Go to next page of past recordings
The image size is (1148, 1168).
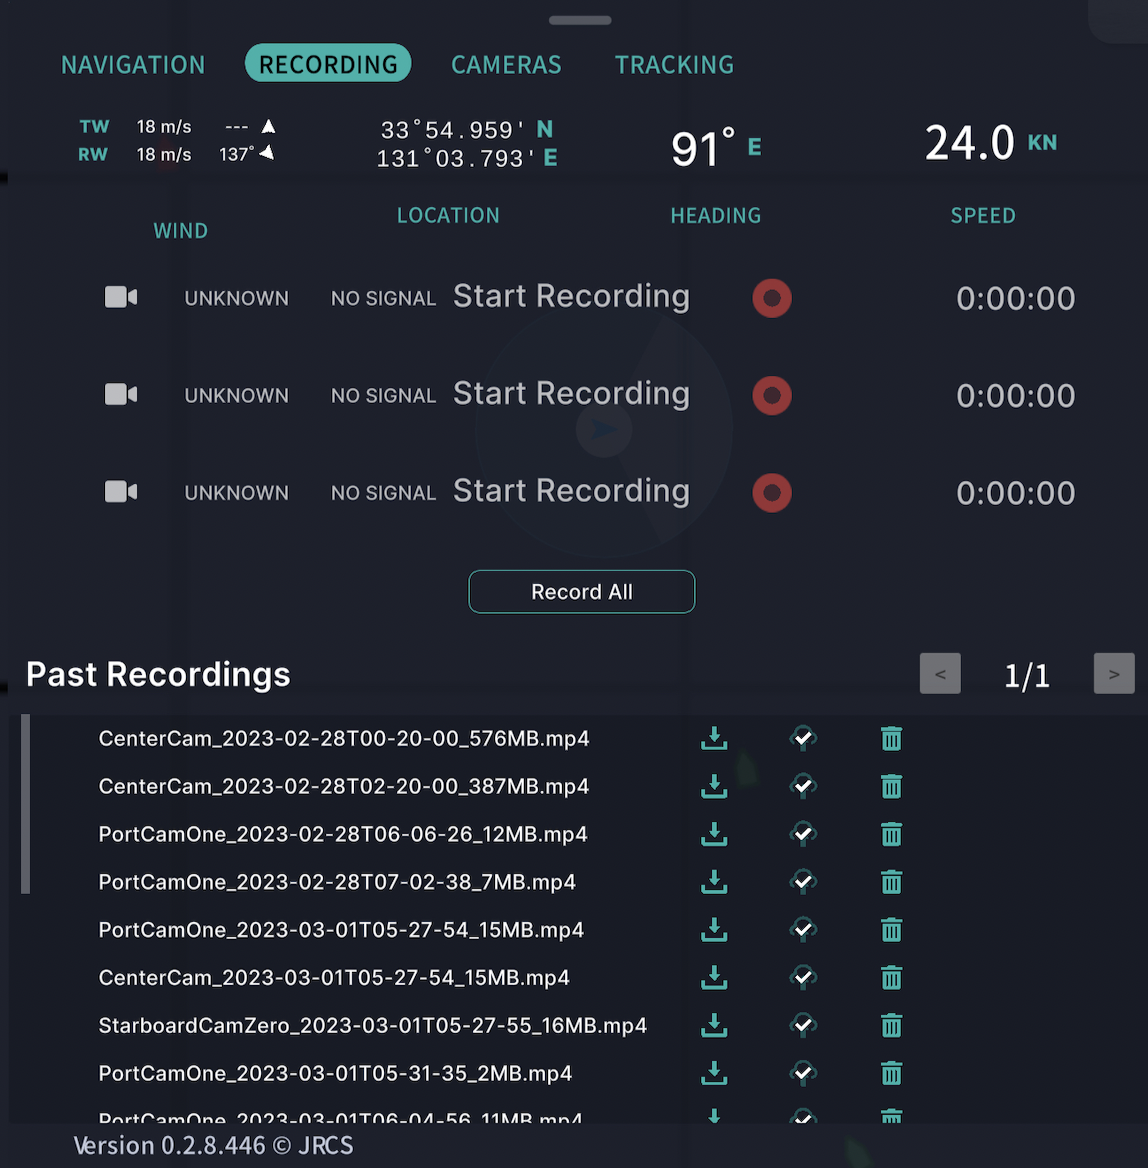tap(1113, 674)
